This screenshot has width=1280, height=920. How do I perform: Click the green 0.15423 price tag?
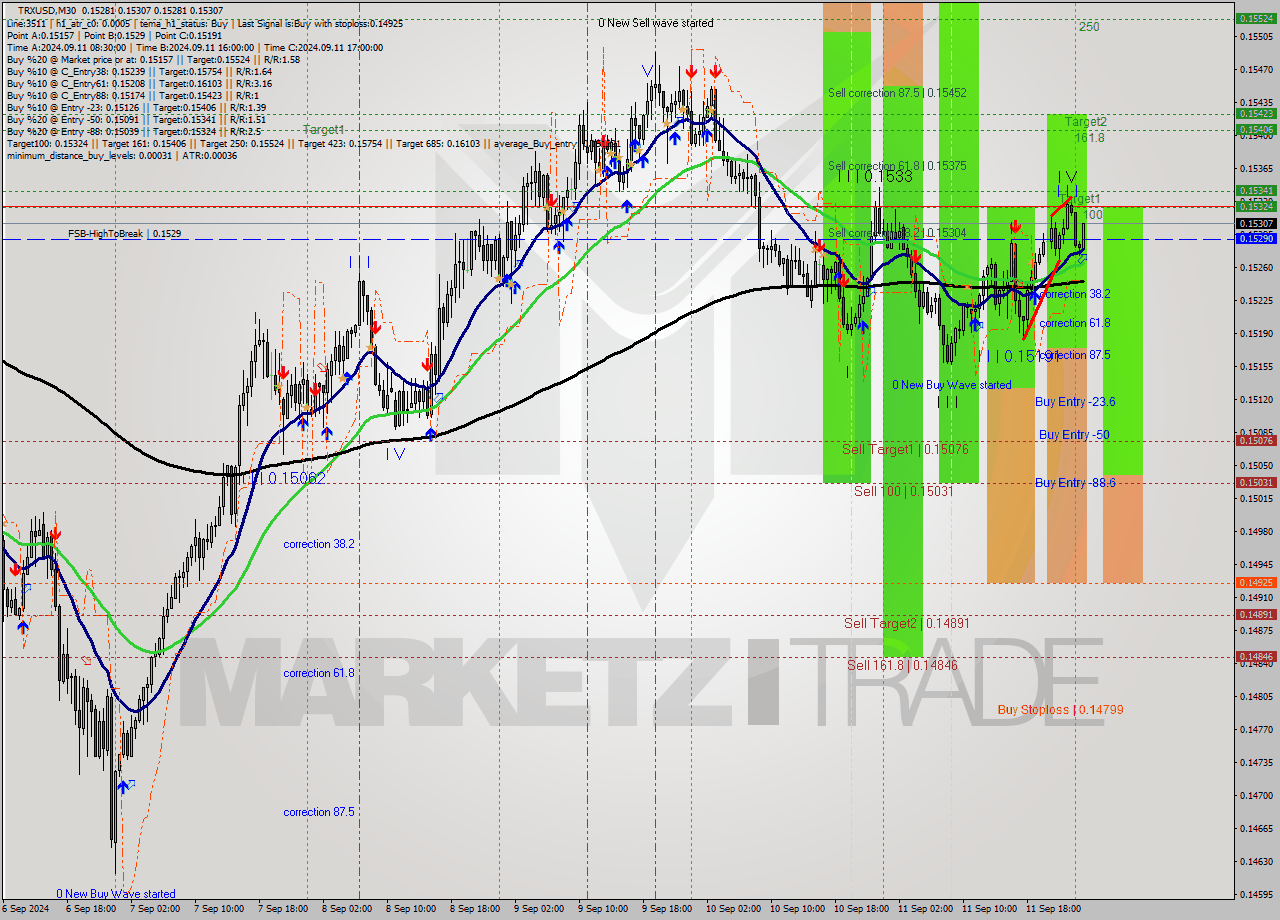1256,115
